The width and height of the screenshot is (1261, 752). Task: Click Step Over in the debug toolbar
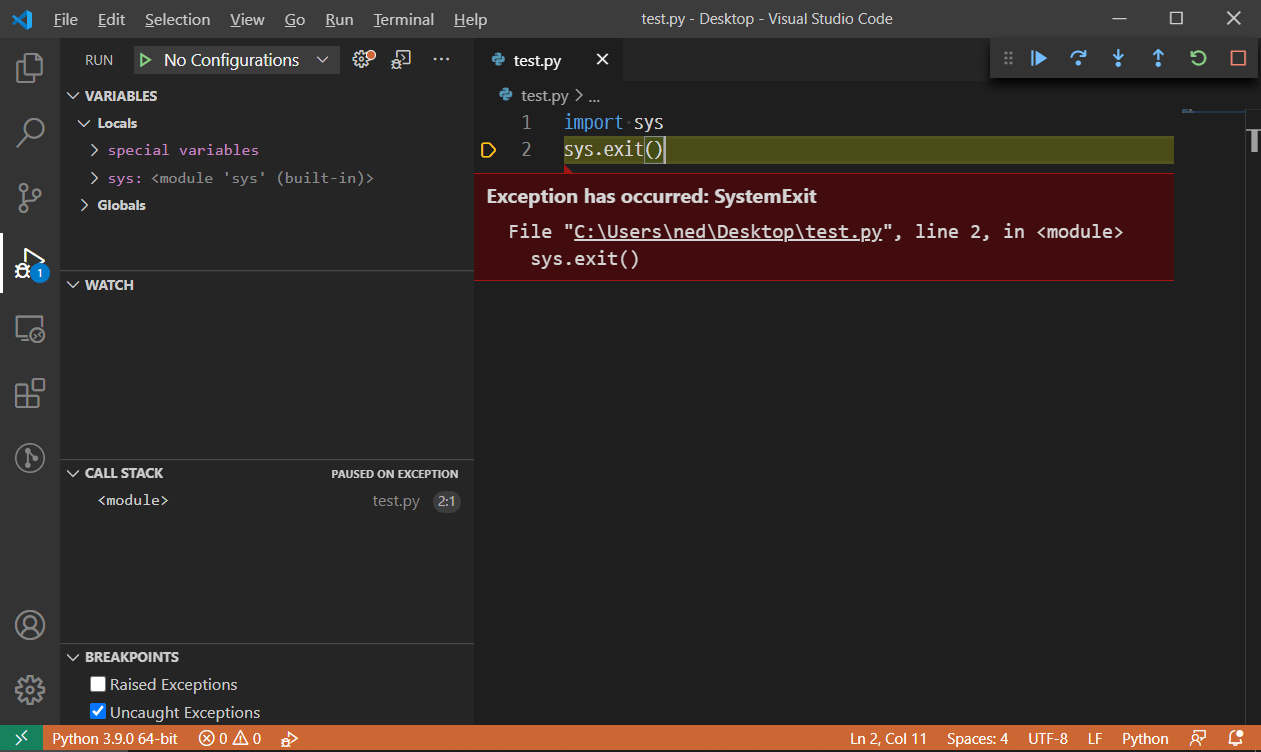click(x=1078, y=58)
